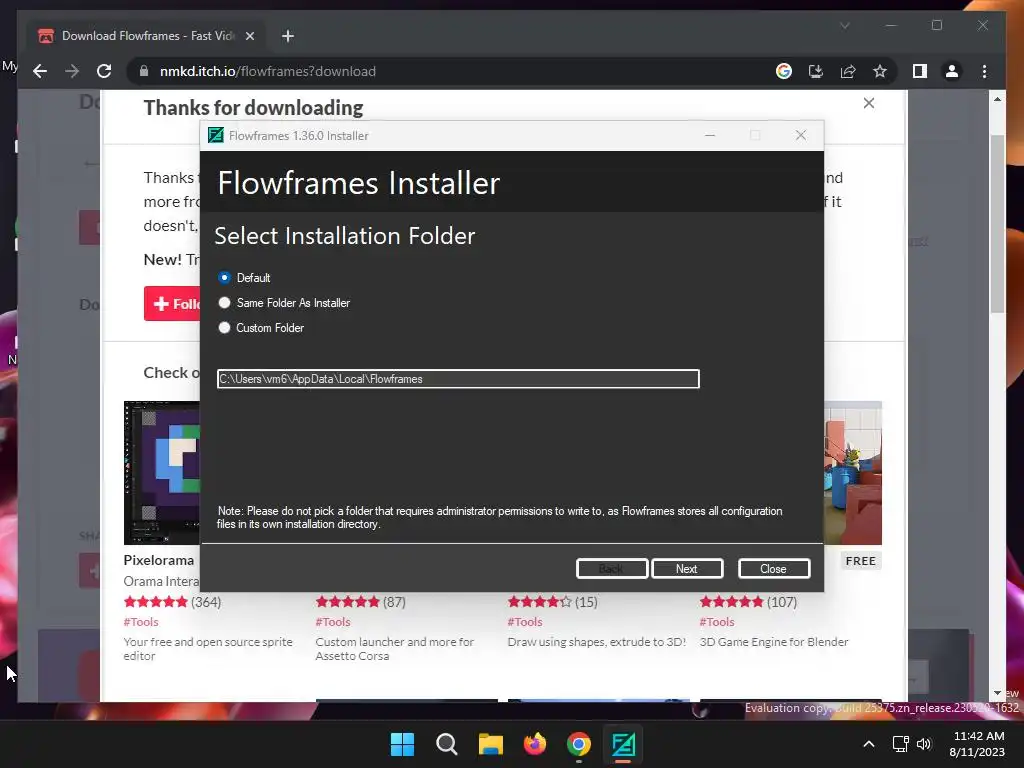
Task: Click 'Draw using shapes, extrude to 3D!' description
Action: (596, 642)
